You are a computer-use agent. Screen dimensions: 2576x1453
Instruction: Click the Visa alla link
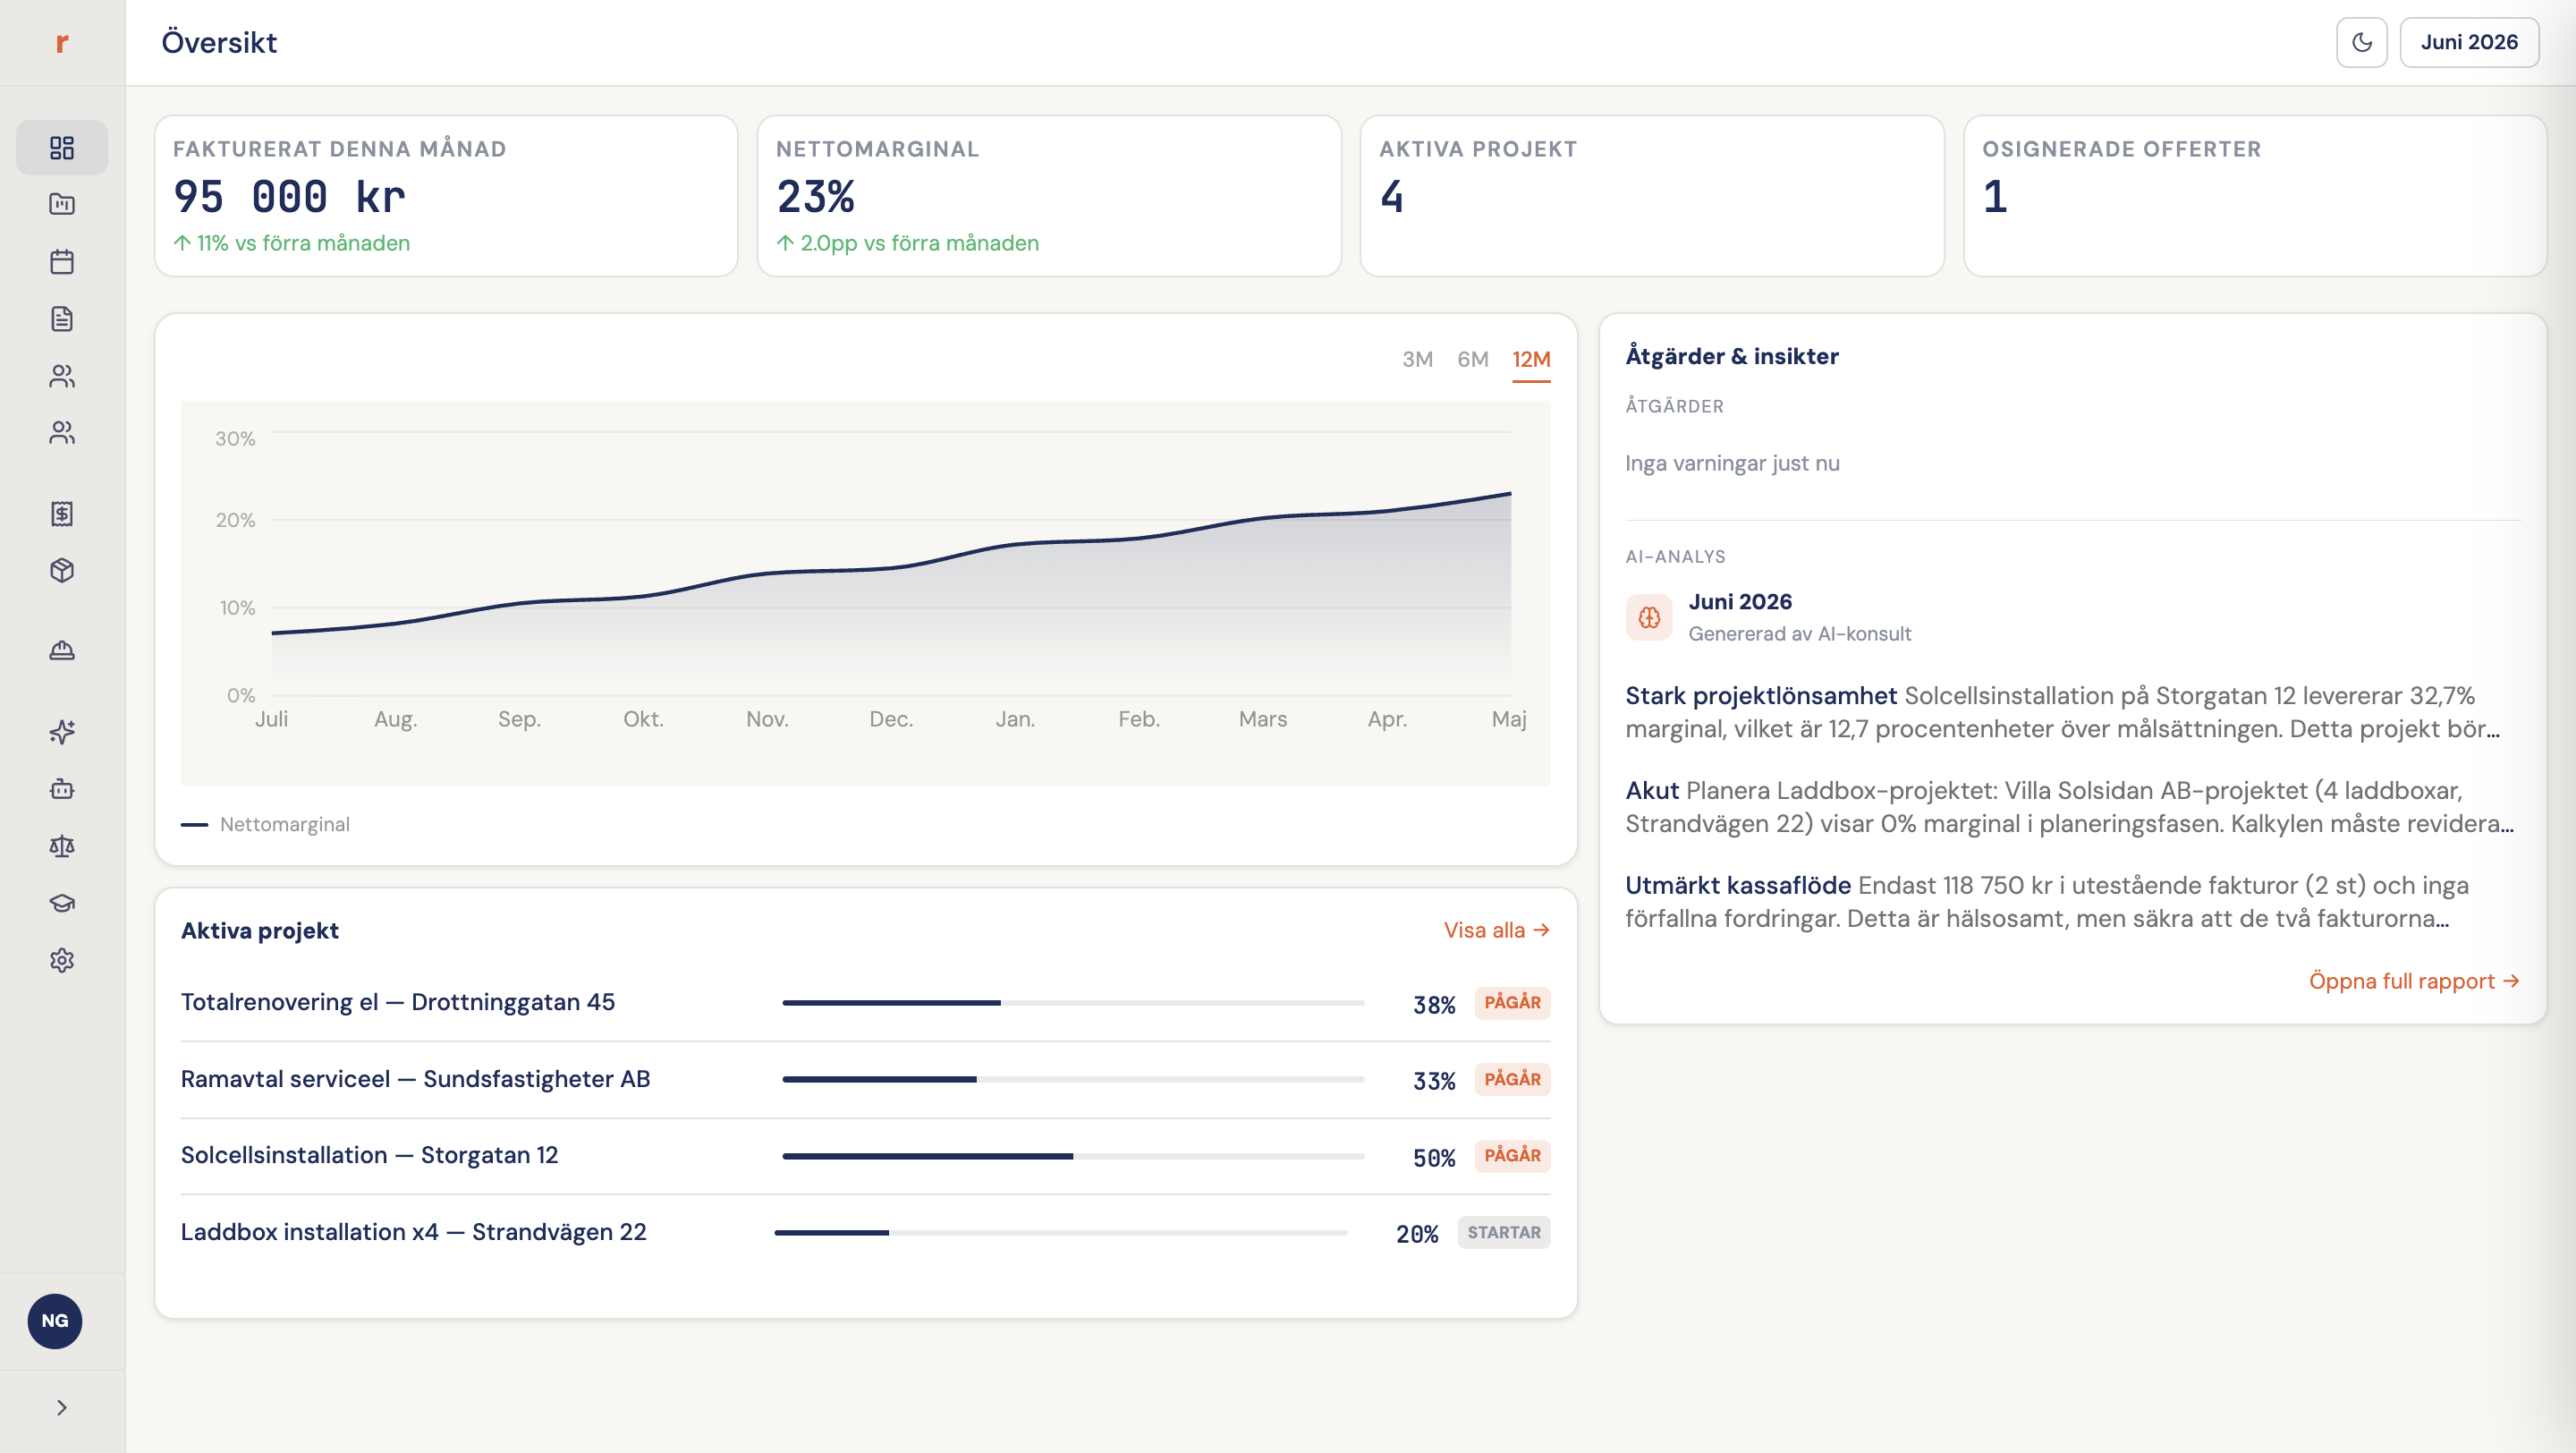[x=1496, y=930]
